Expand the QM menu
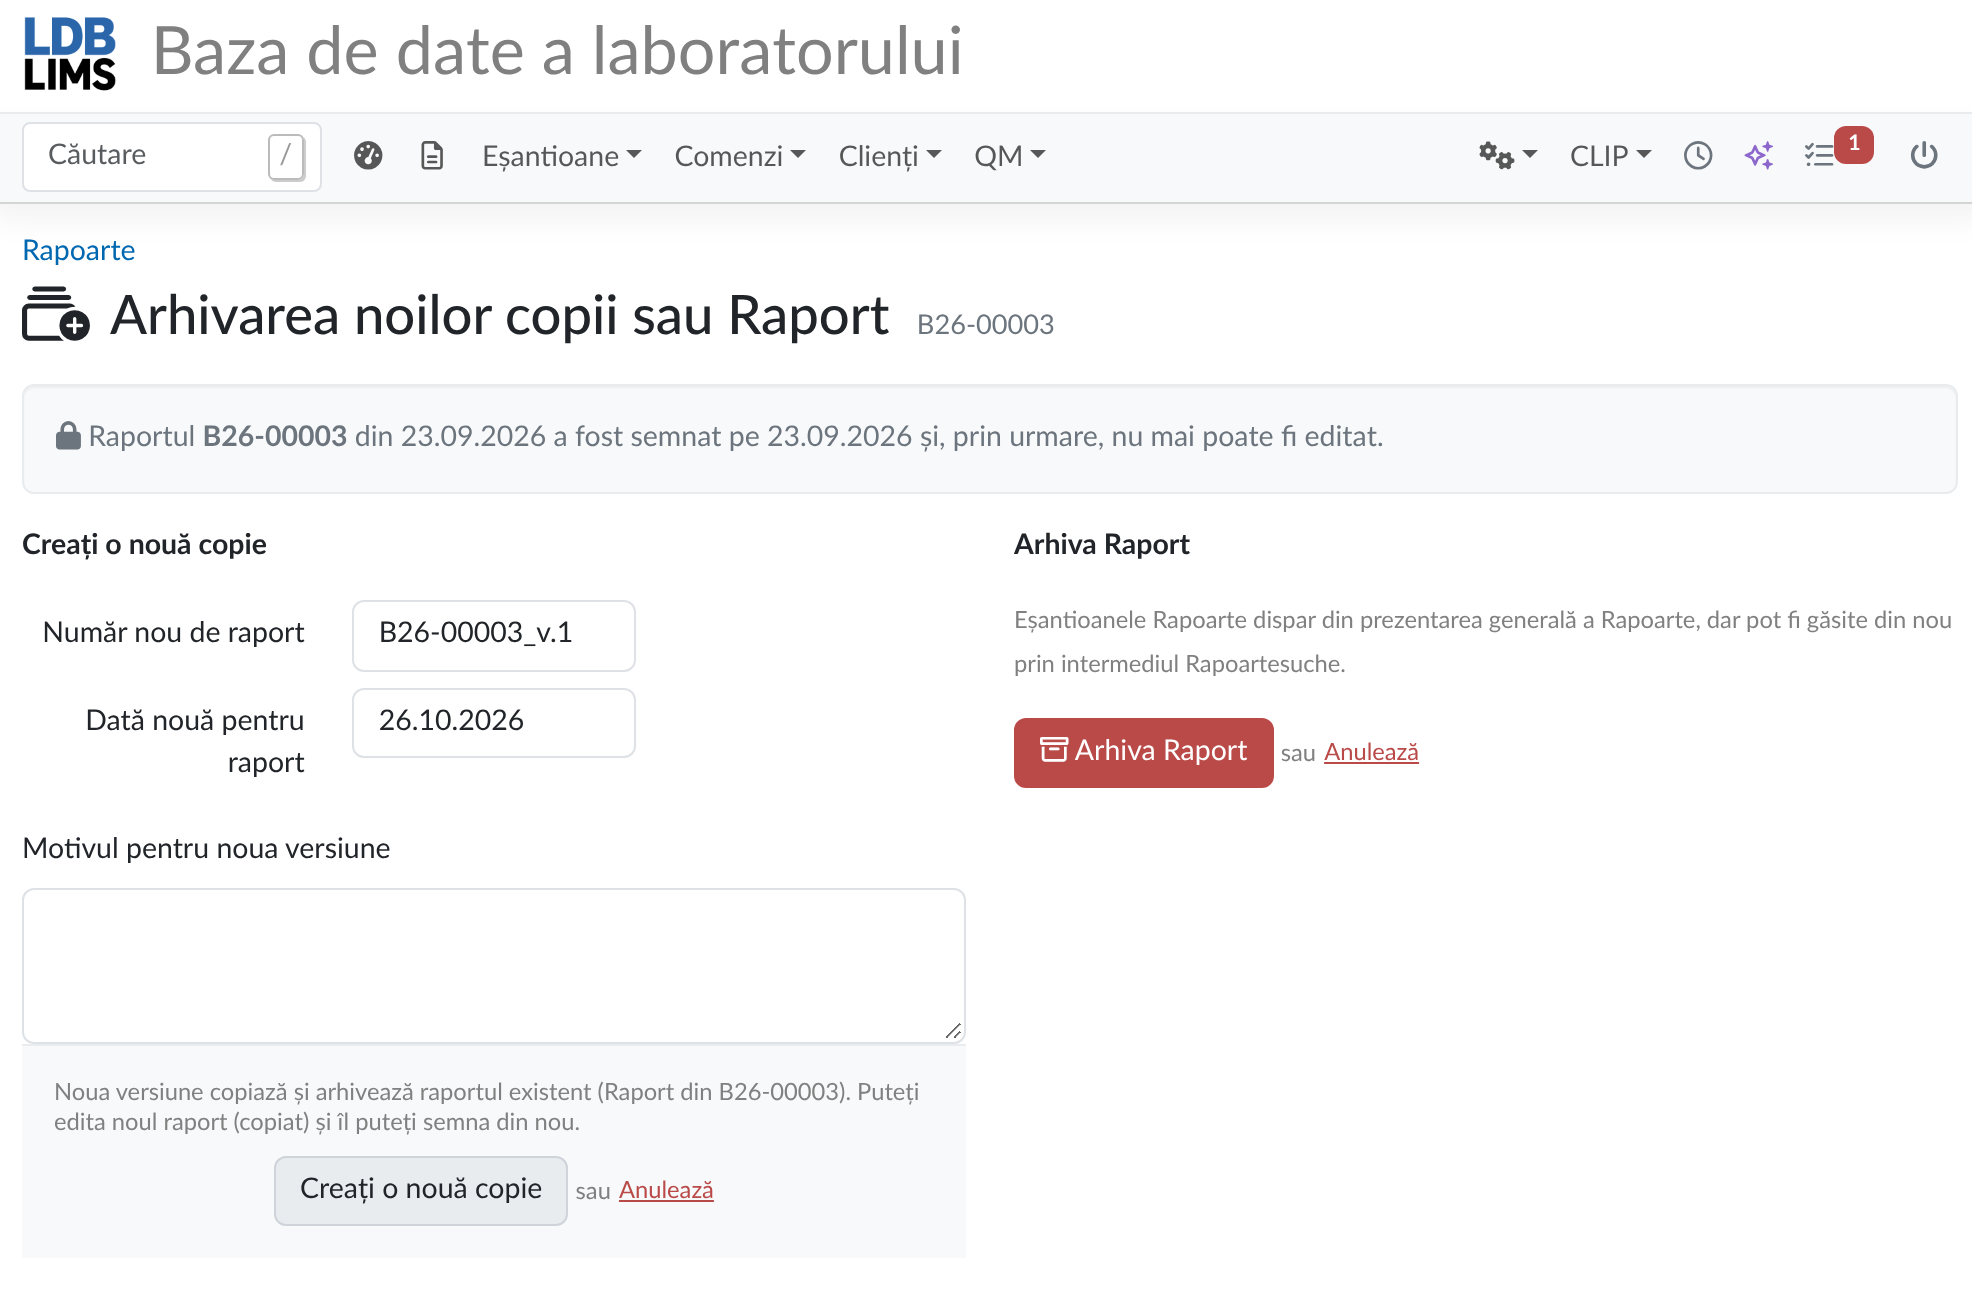1972x1292 pixels. coord(1010,156)
